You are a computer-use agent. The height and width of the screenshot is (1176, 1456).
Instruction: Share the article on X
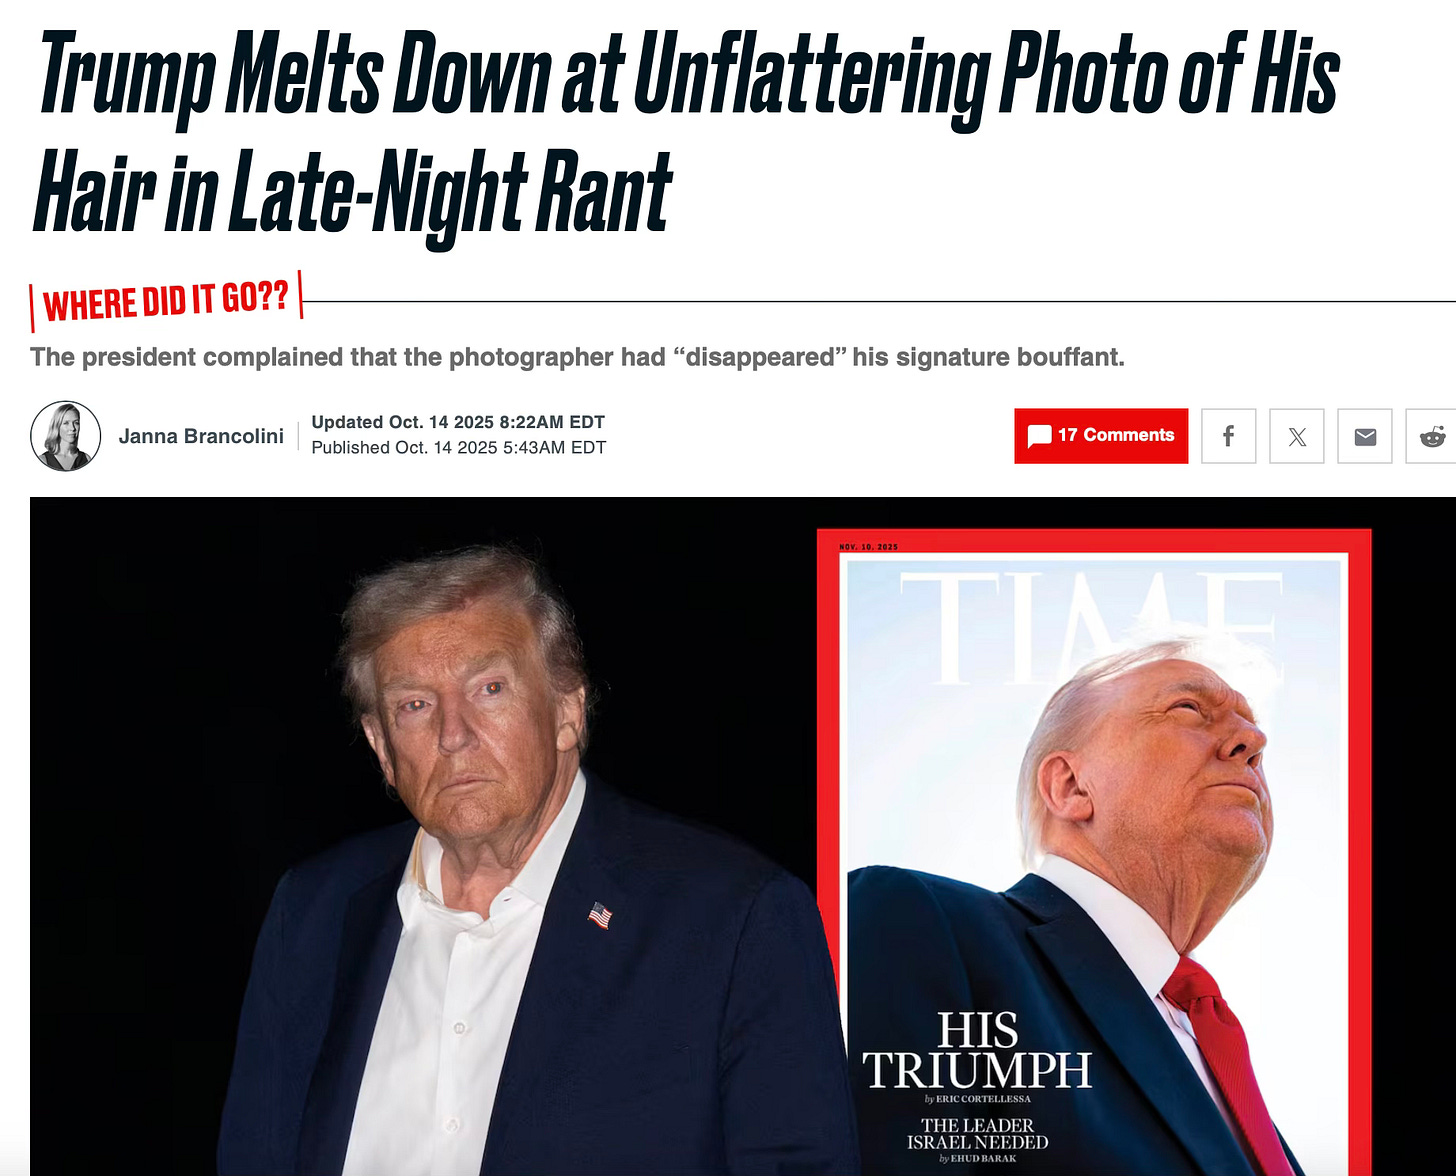pyautogui.click(x=1297, y=436)
